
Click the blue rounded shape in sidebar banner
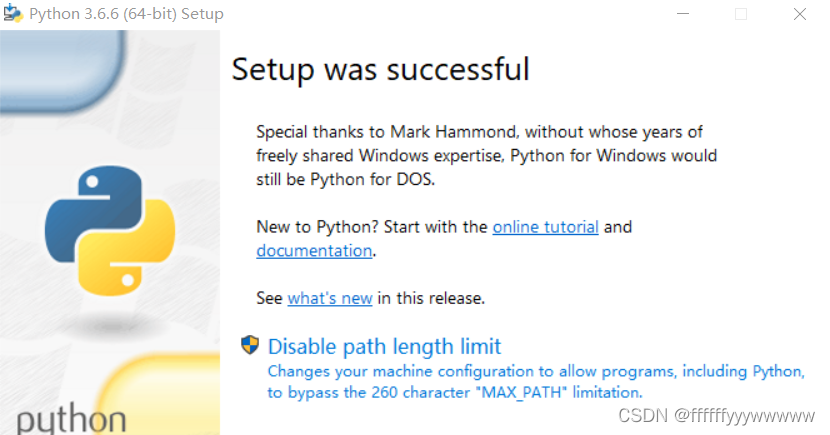point(62,70)
